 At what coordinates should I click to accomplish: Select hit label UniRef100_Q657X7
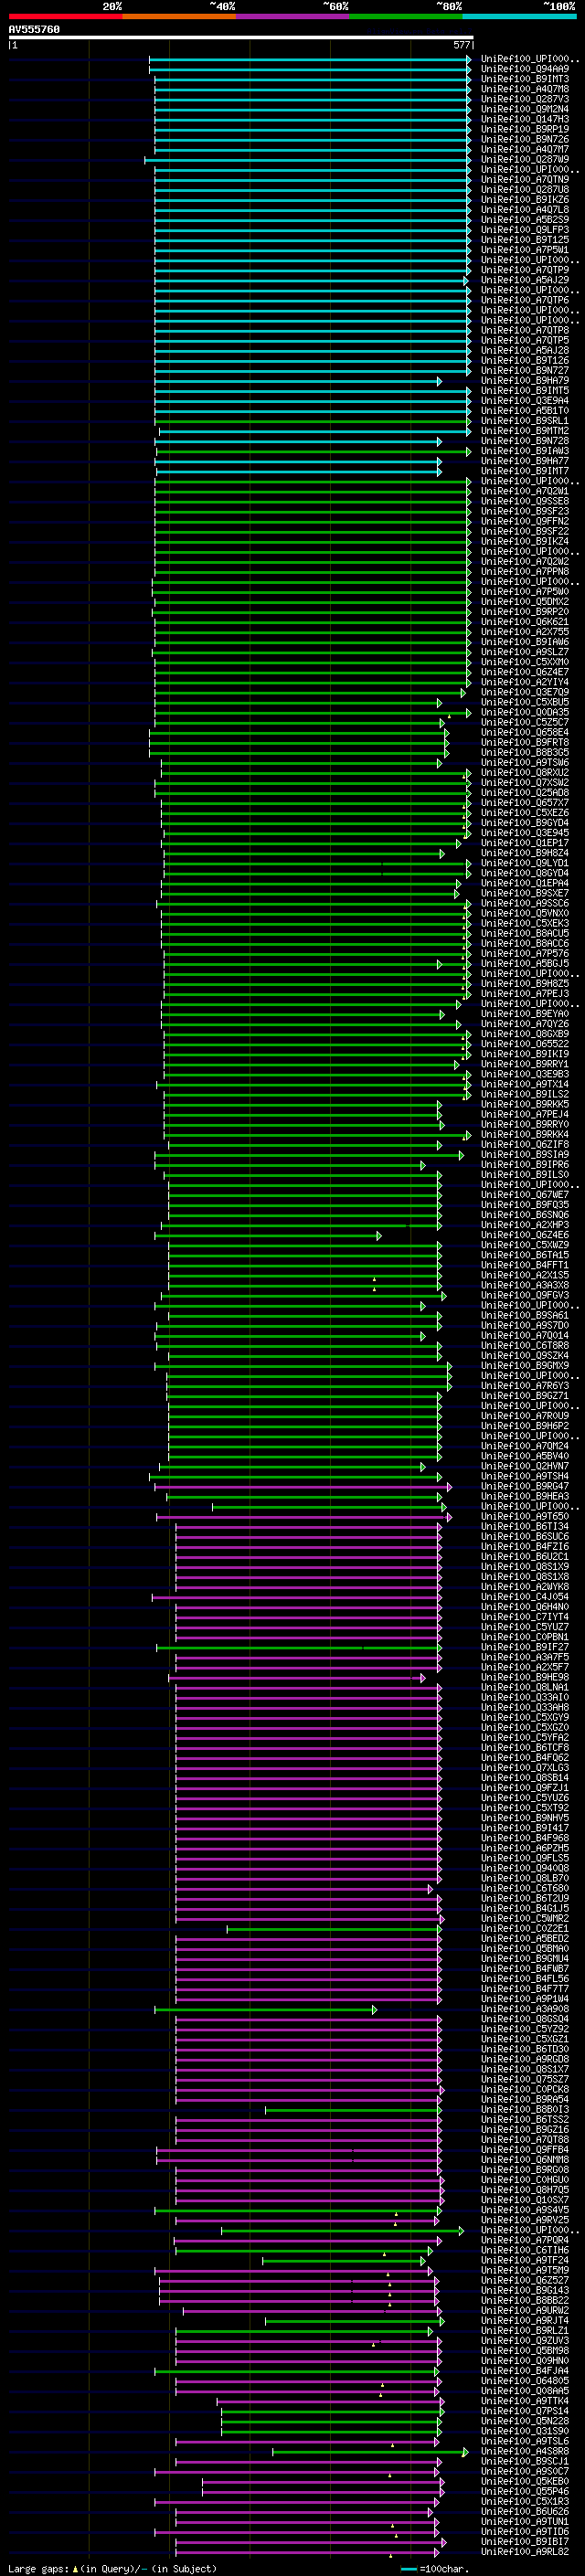525,803
